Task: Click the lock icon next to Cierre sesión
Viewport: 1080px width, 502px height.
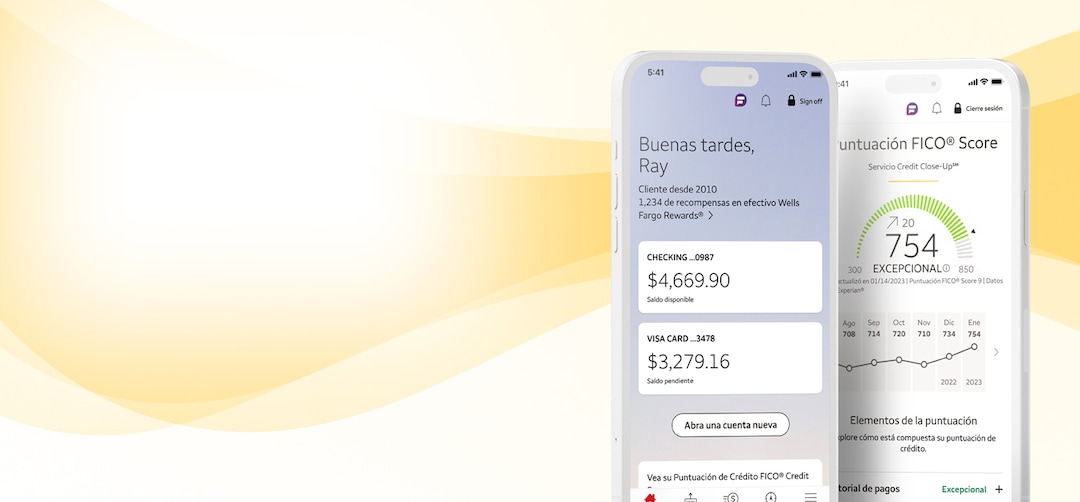Action: point(957,108)
